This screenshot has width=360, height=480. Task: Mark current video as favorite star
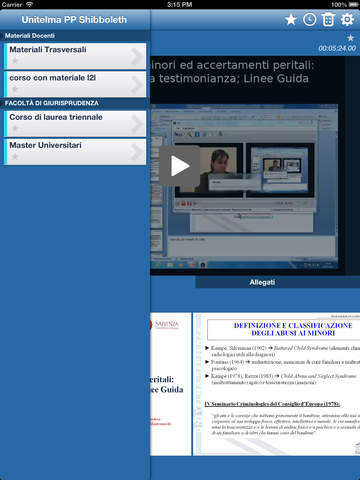(350, 38)
